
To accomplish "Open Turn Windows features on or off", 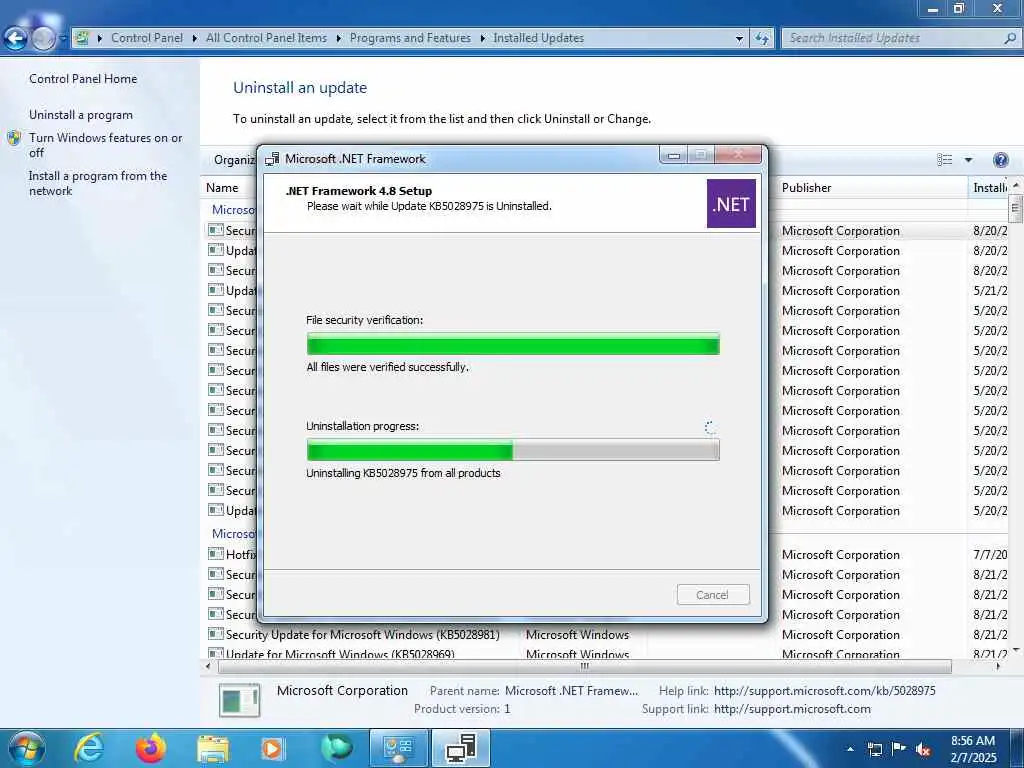I will pos(105,145).
